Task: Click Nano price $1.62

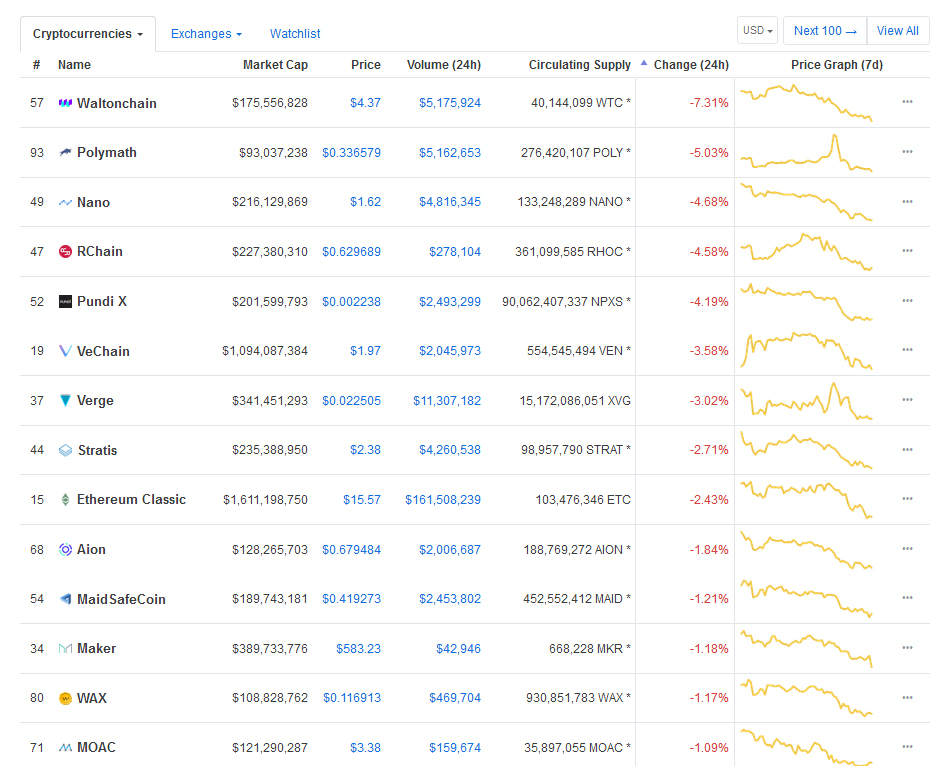Action: [x=366, y=202]
